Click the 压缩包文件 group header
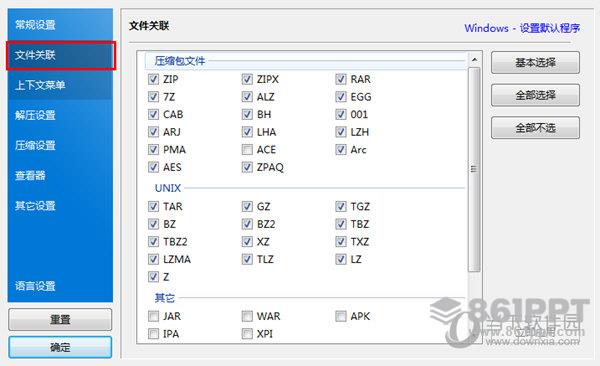The height and width of the screenshot is (366, 600). coord(305,61)
